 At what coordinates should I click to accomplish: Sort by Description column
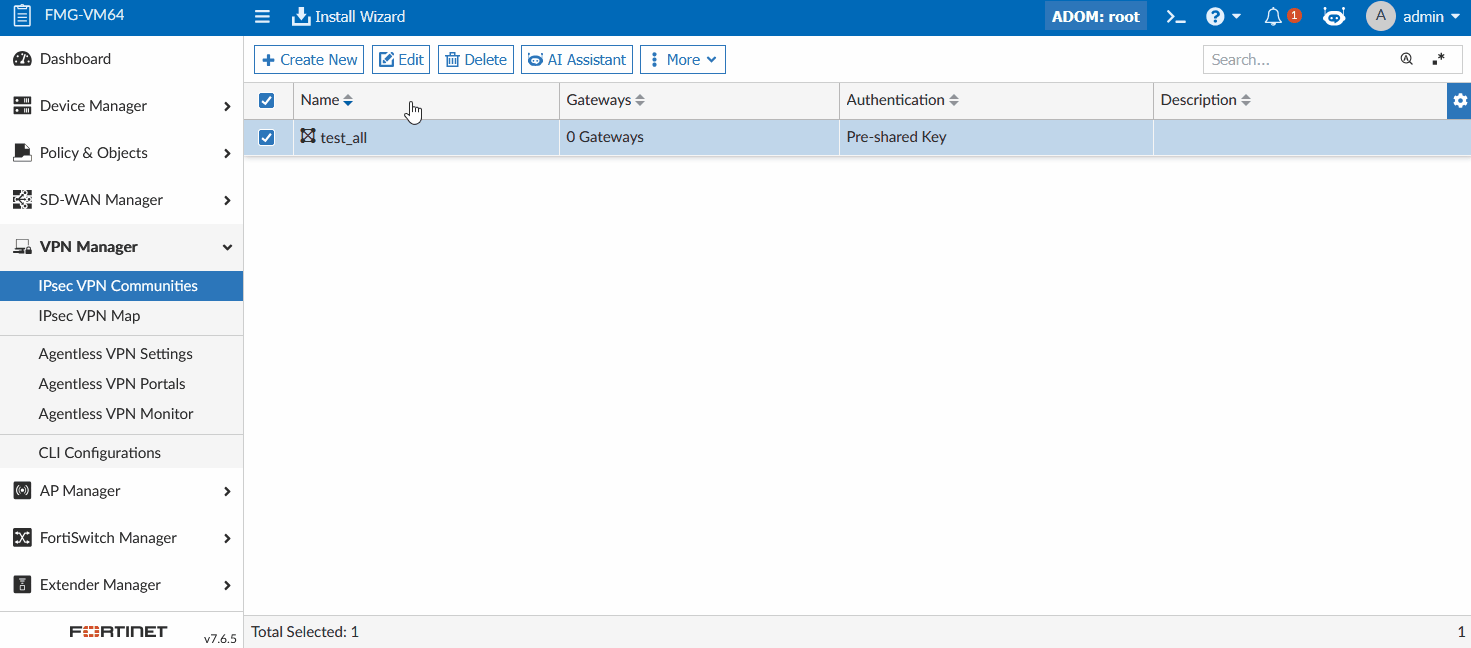click(1206, 101)
